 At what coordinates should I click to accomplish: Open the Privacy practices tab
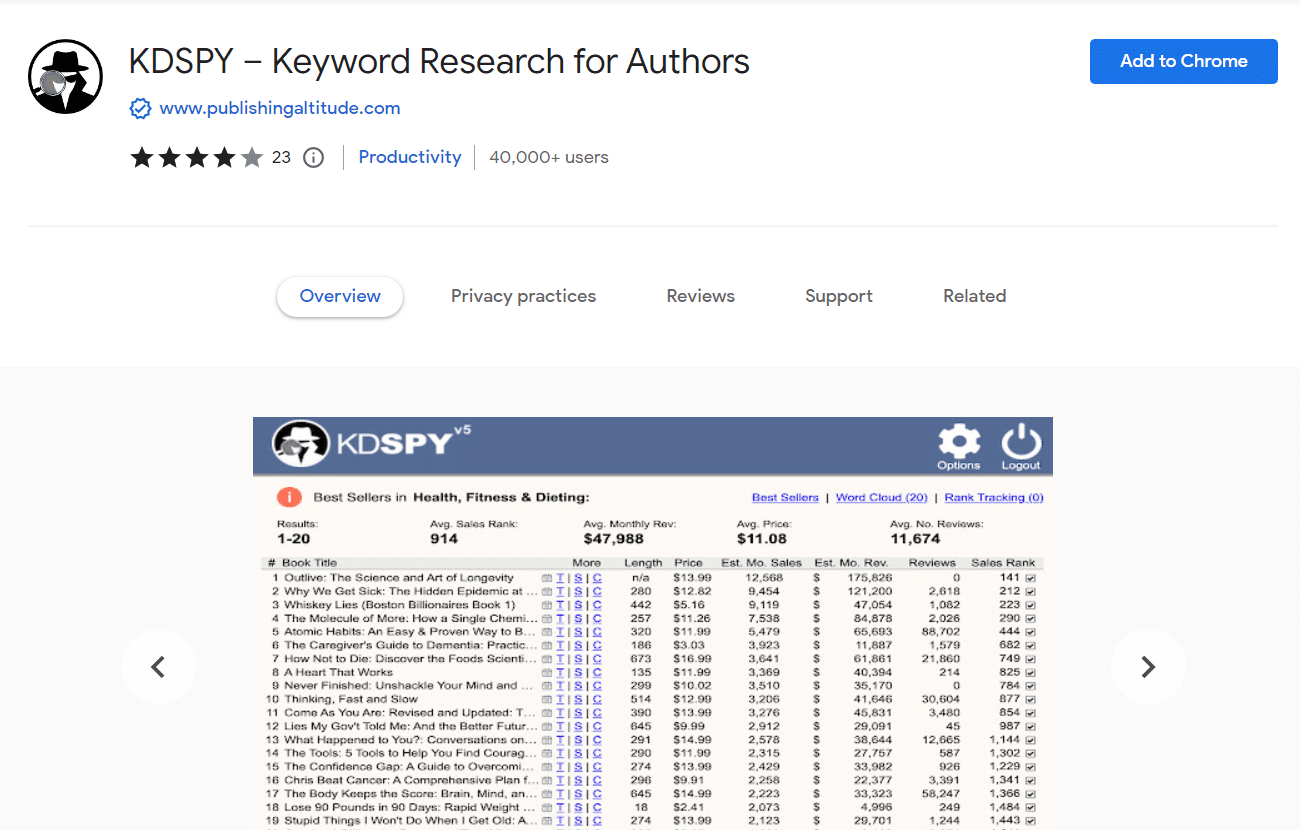[523, 297]
